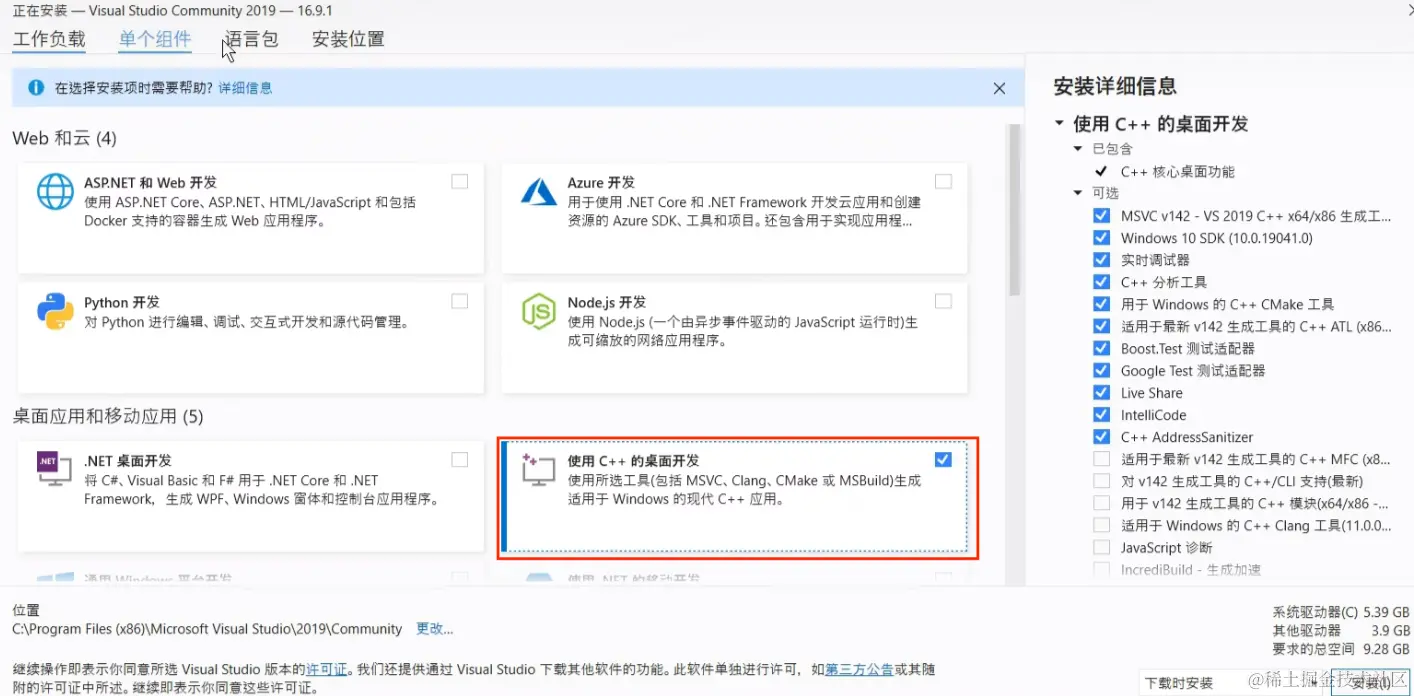Image resolution: width=1414 pixels, height=696 pixels.
Task: Click the workloads list vertical scrollbar
Action: (x=1015, y=210)
